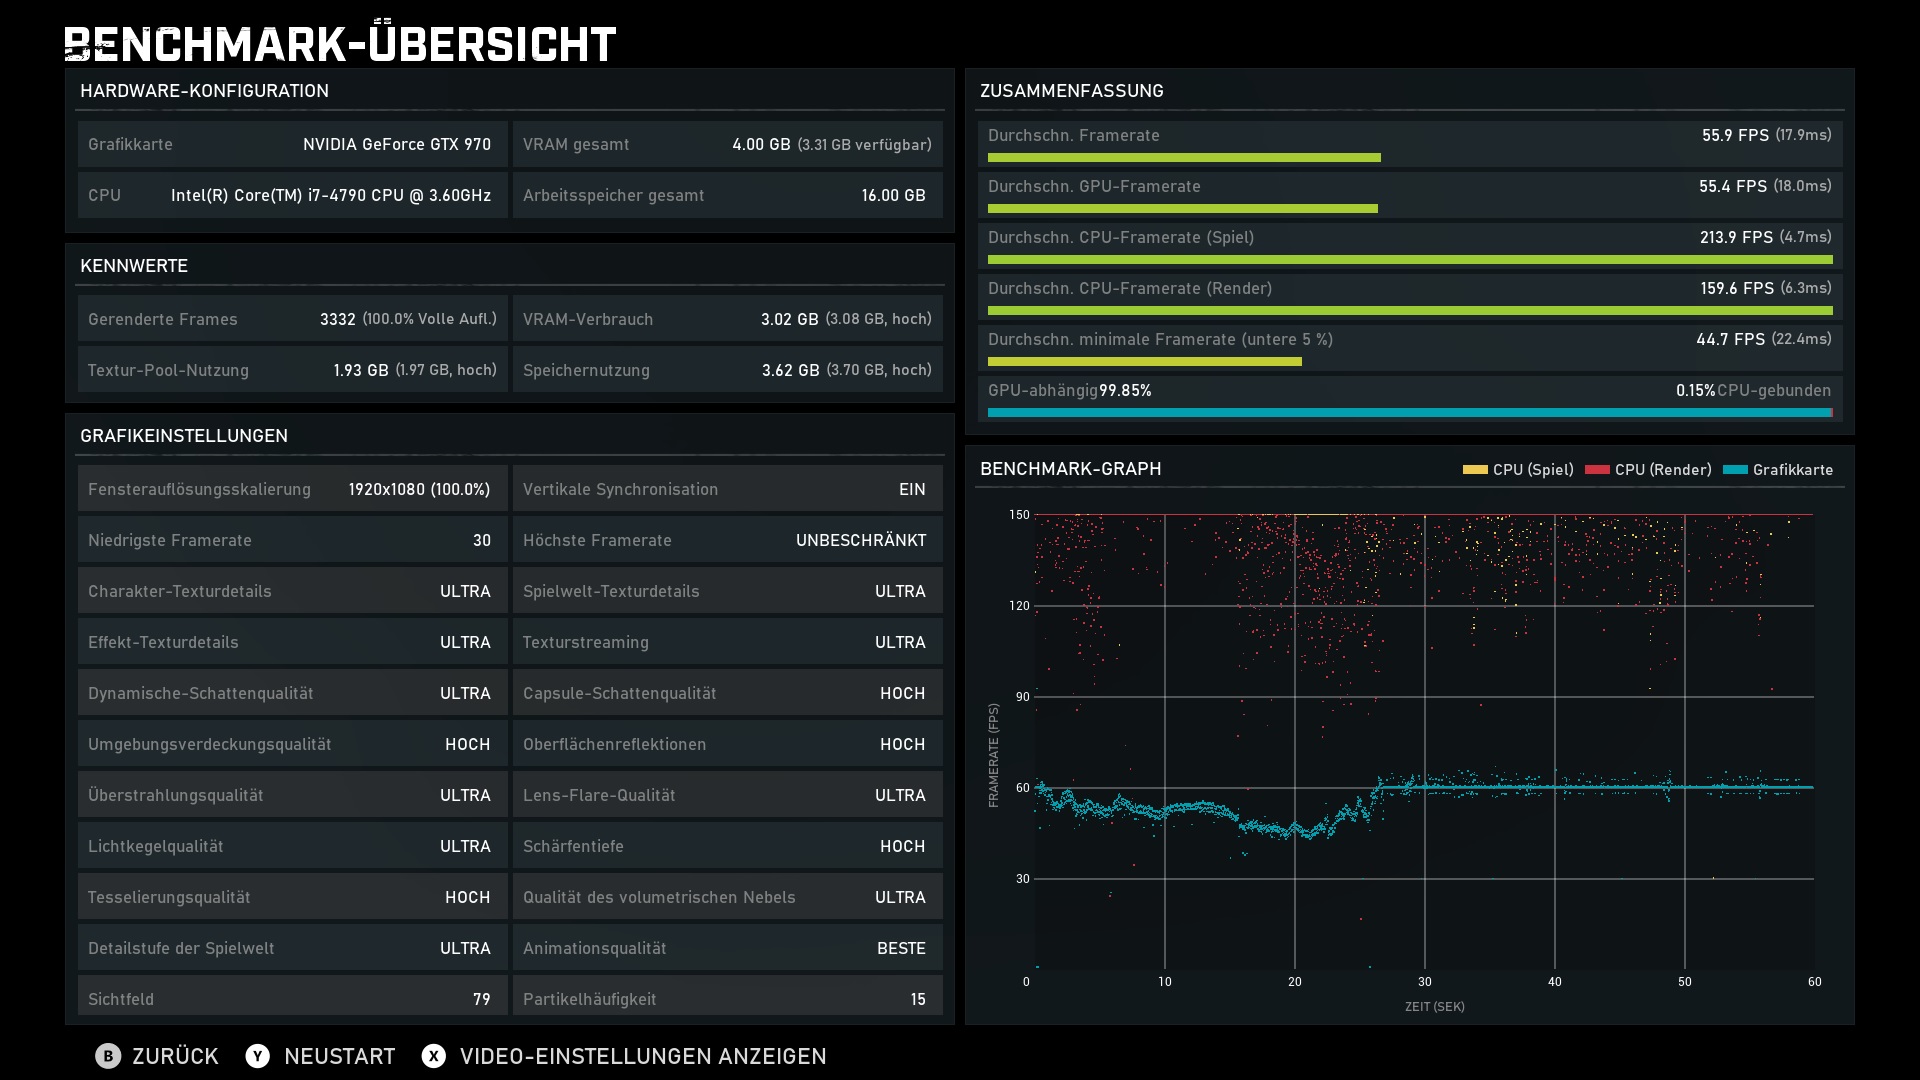Screen dimensions: 1920x1080
Task: Select the Charakter-Texturdetails ULTRA row
Action: coord(291,591)
